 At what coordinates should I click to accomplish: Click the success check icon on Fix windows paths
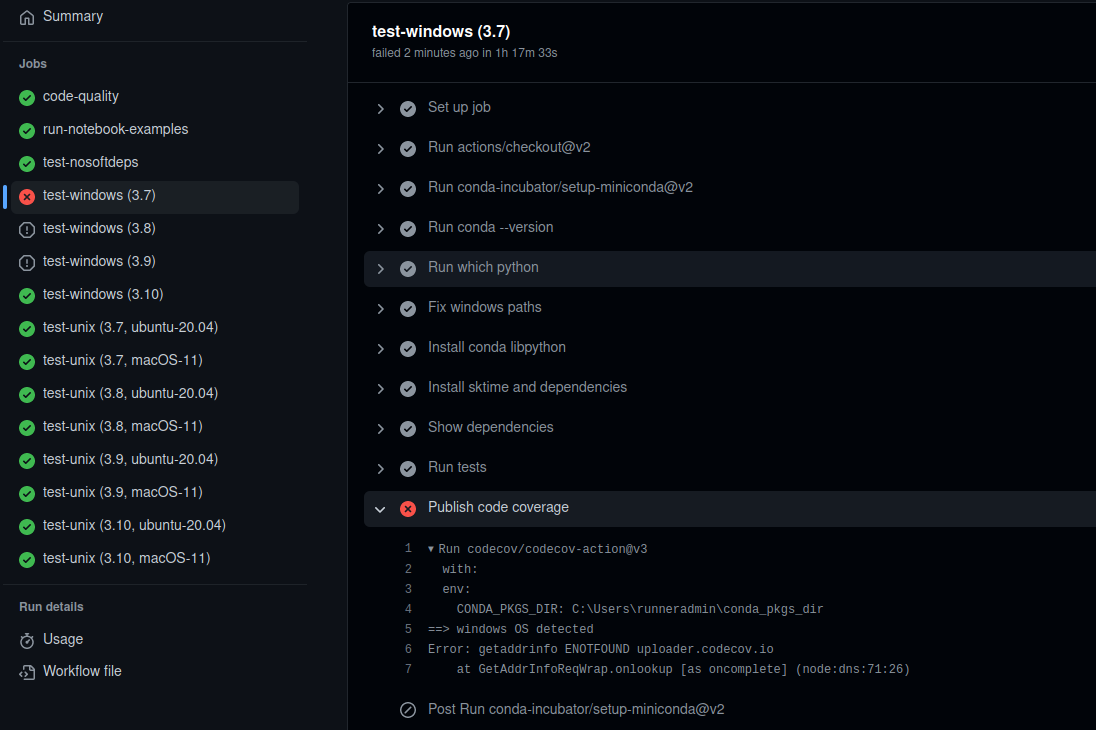click(x=408, y=308)
